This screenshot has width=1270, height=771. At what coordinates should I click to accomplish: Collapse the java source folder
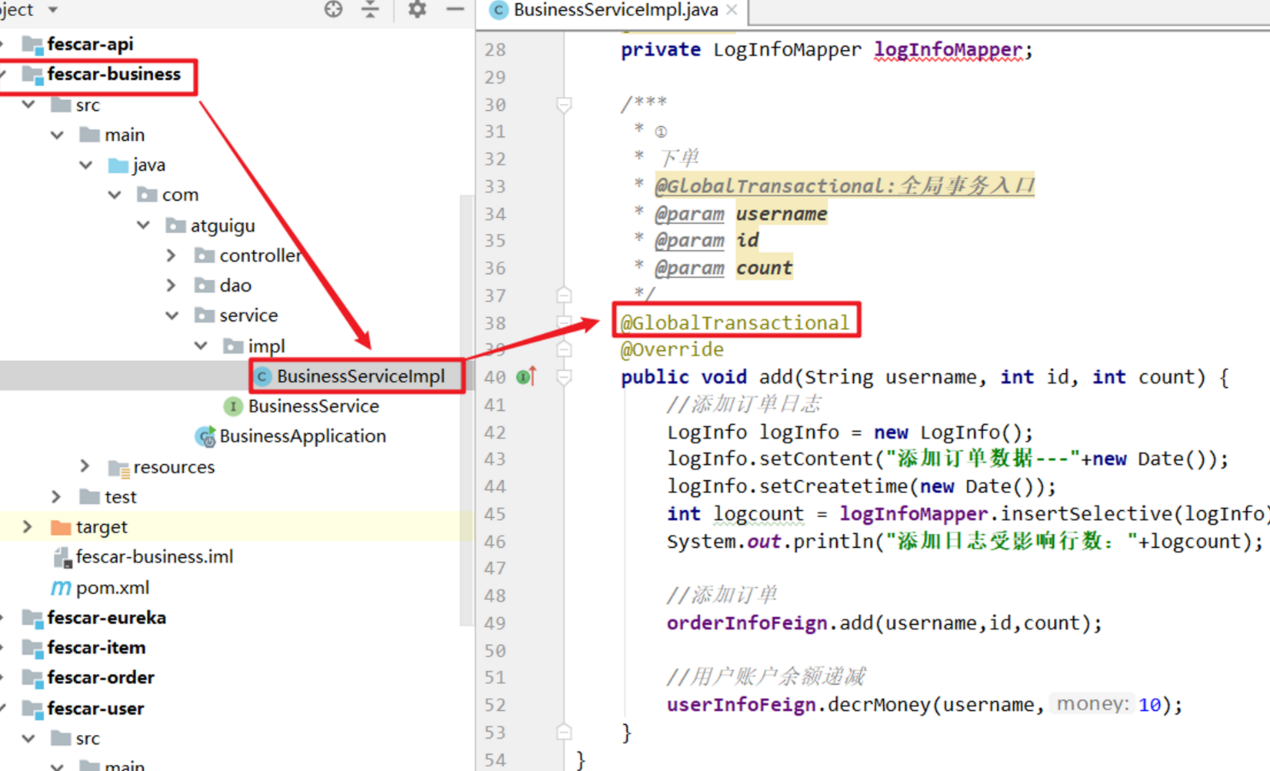86,165
